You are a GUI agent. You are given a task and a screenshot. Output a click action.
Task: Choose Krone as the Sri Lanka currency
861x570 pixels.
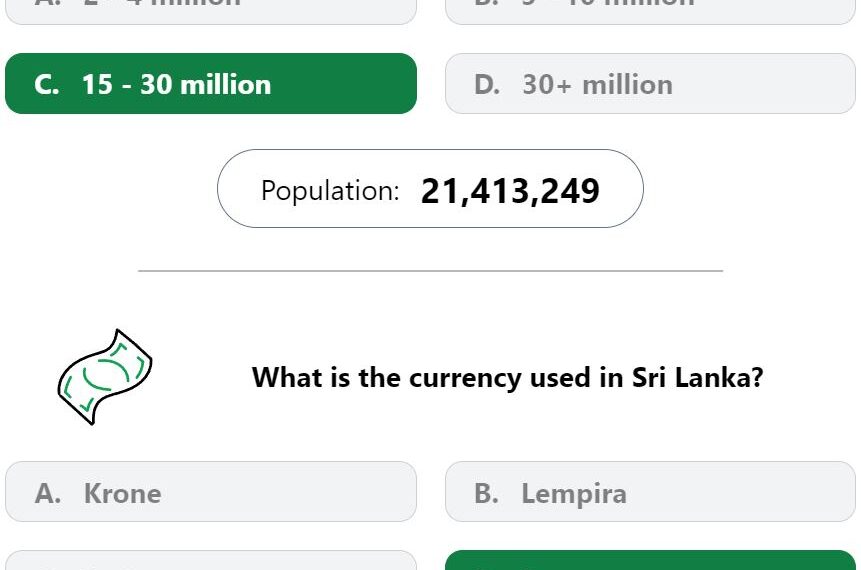211,491
